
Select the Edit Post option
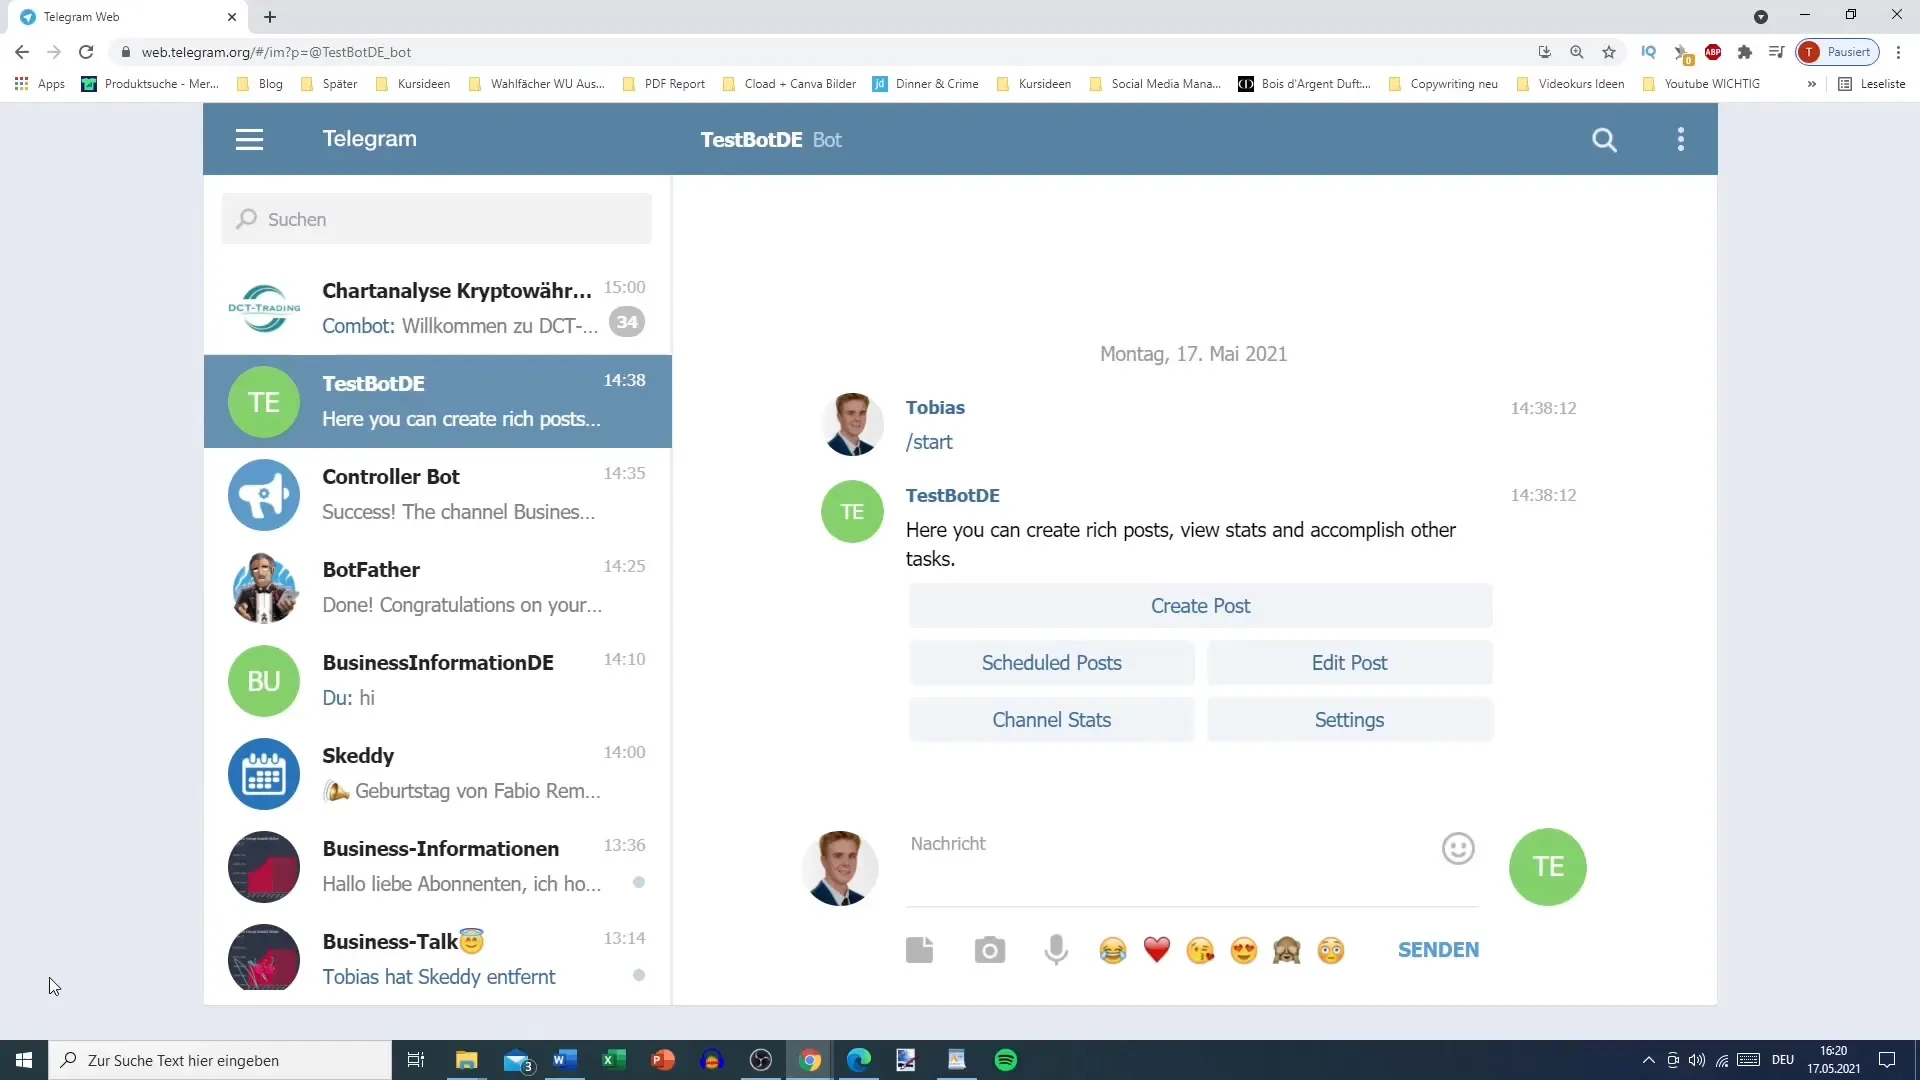coord(1349,662)
